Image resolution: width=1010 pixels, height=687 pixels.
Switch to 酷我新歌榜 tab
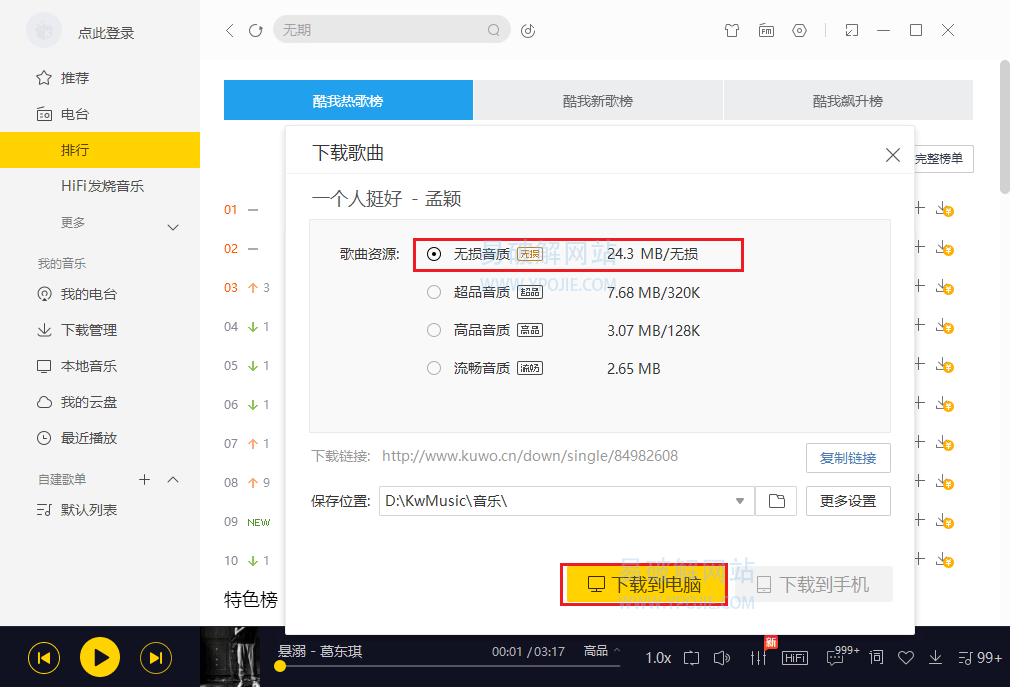(x=597, y=100)
